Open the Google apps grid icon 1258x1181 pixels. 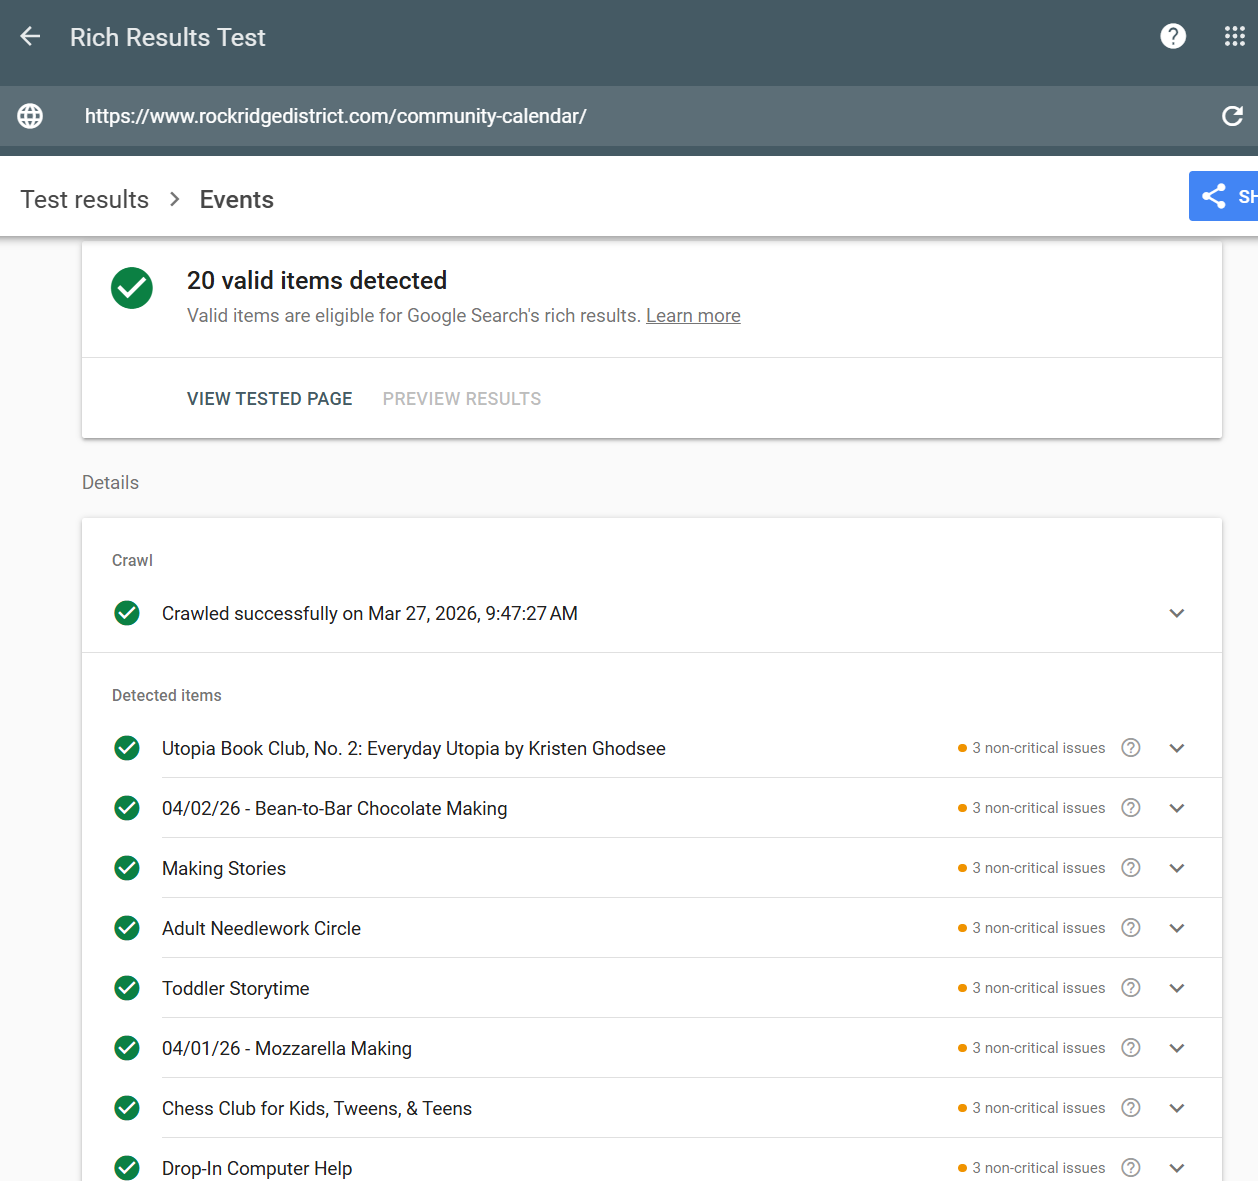[x=1234, y=36]
